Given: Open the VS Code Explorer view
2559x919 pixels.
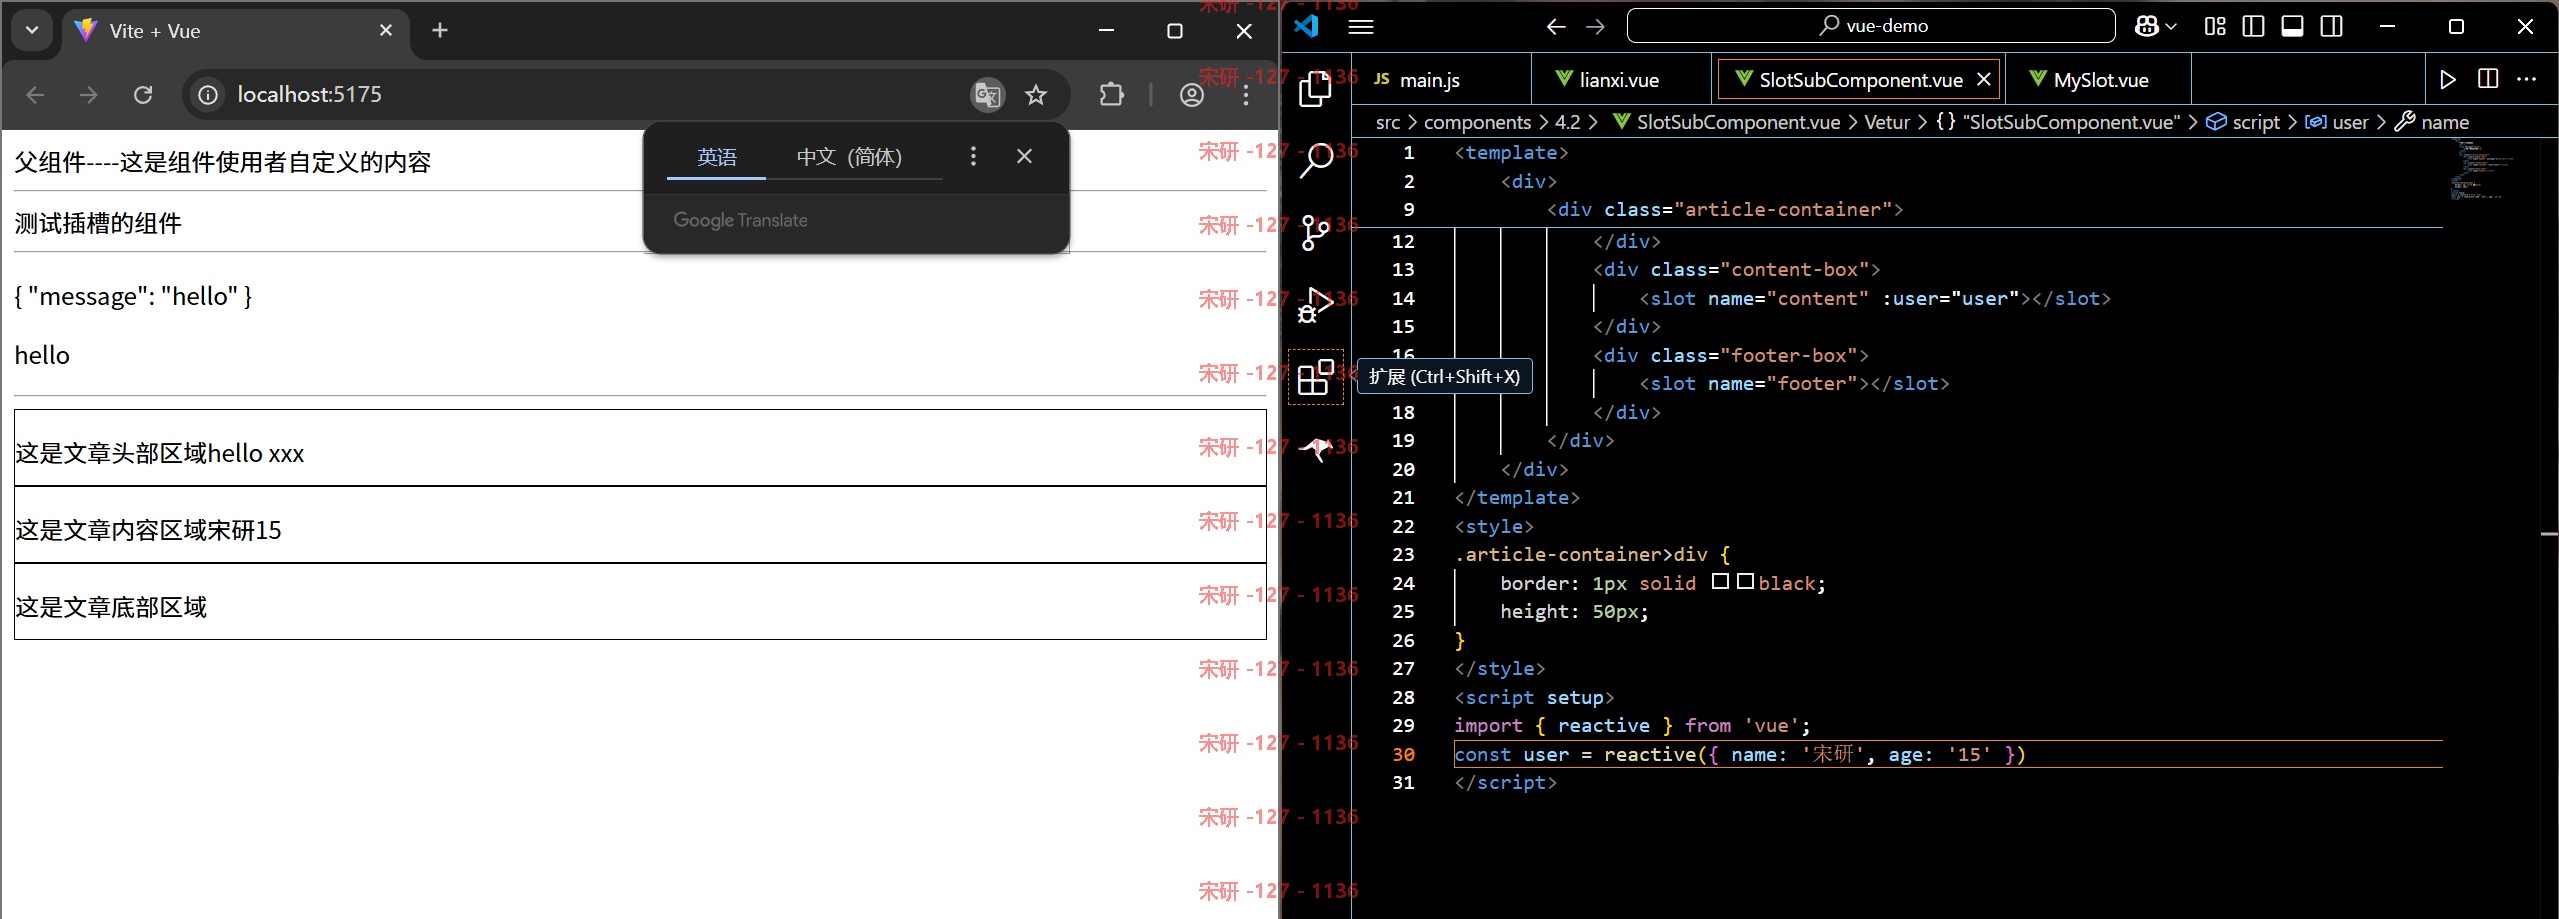Looking at the screenshot, I should (1315, 89).
